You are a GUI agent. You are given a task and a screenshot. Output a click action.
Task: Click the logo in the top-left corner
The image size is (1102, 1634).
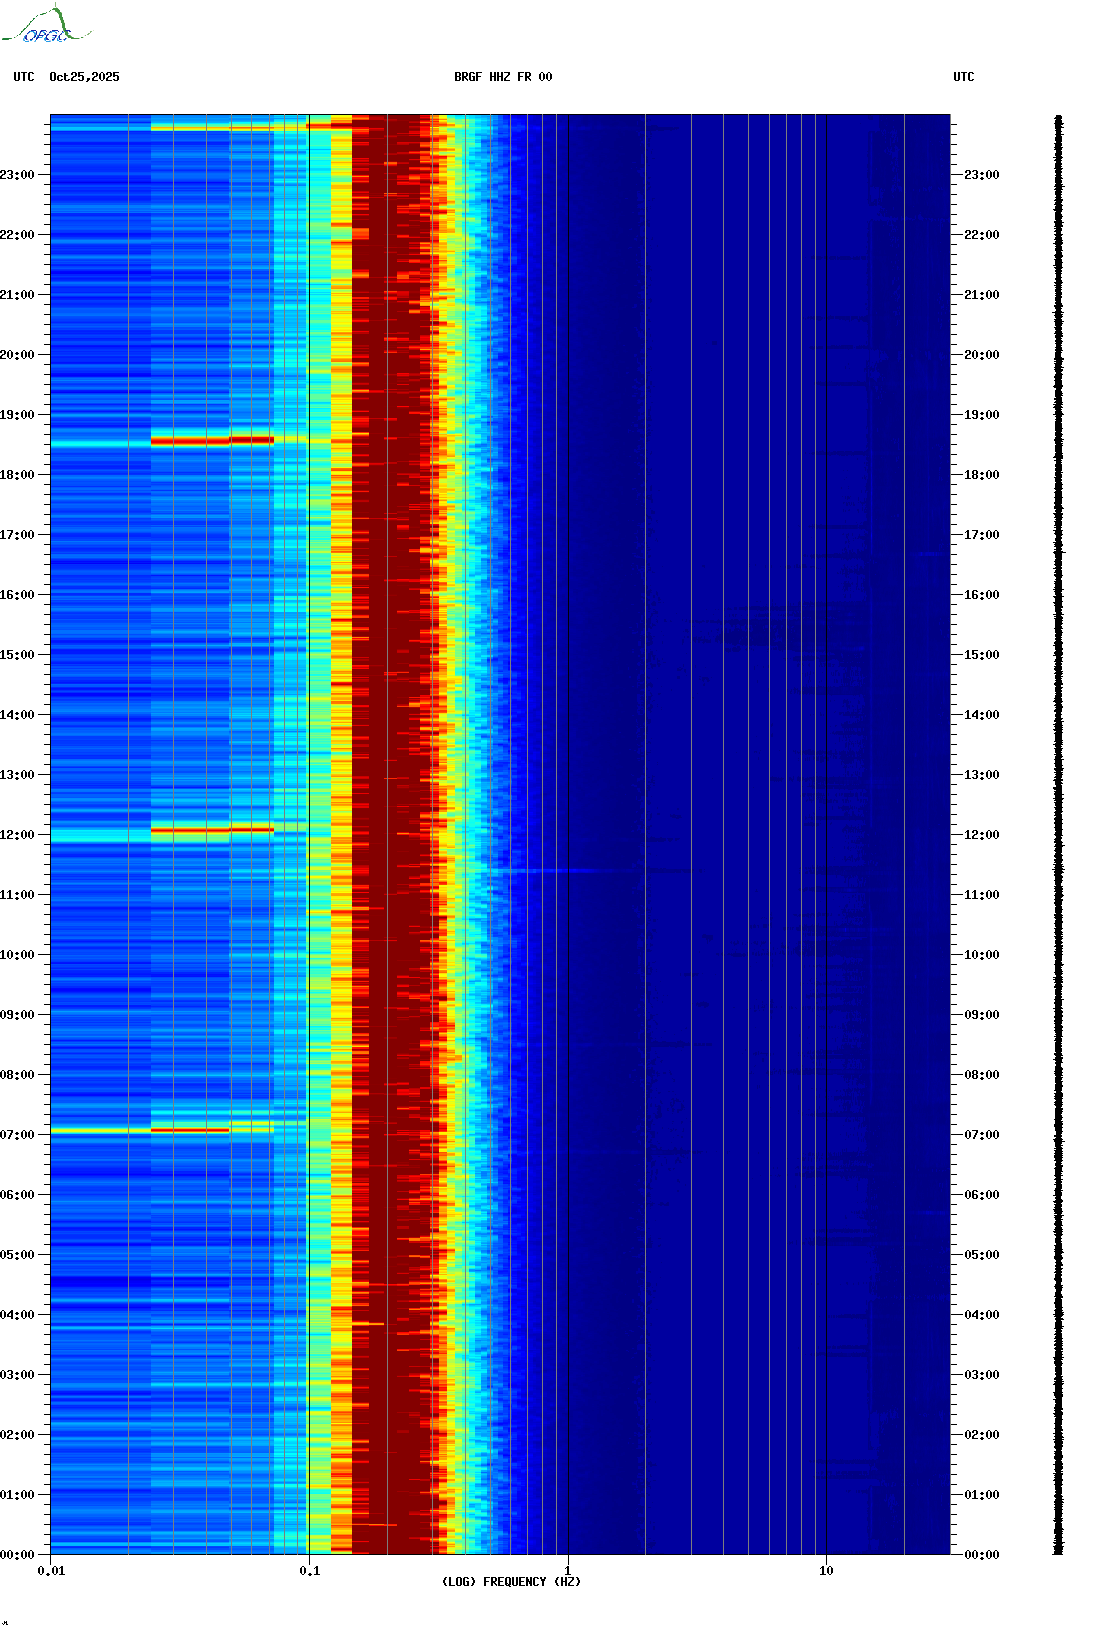(x=45, y=26)
